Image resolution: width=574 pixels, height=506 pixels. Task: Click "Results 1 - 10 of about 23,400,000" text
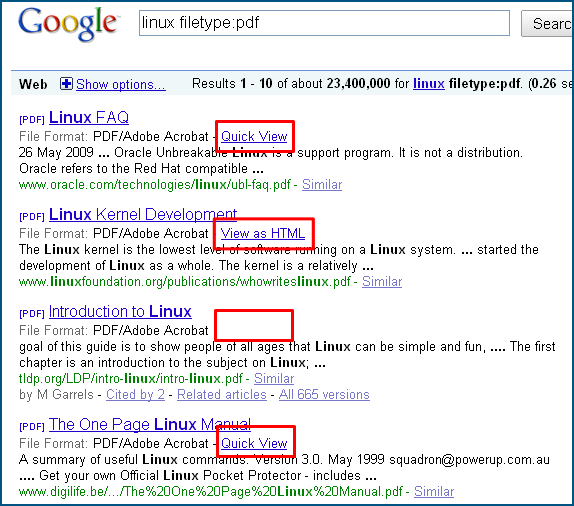[291, 84]
